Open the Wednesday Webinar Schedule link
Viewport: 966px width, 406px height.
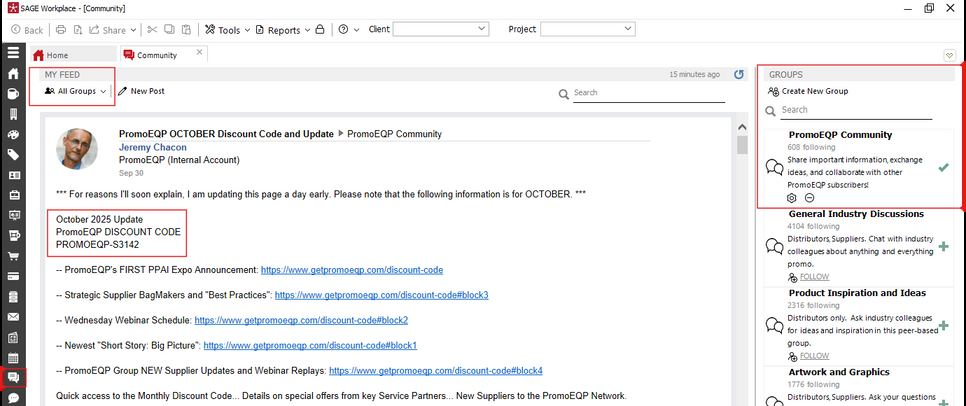(x=301, y=320)
